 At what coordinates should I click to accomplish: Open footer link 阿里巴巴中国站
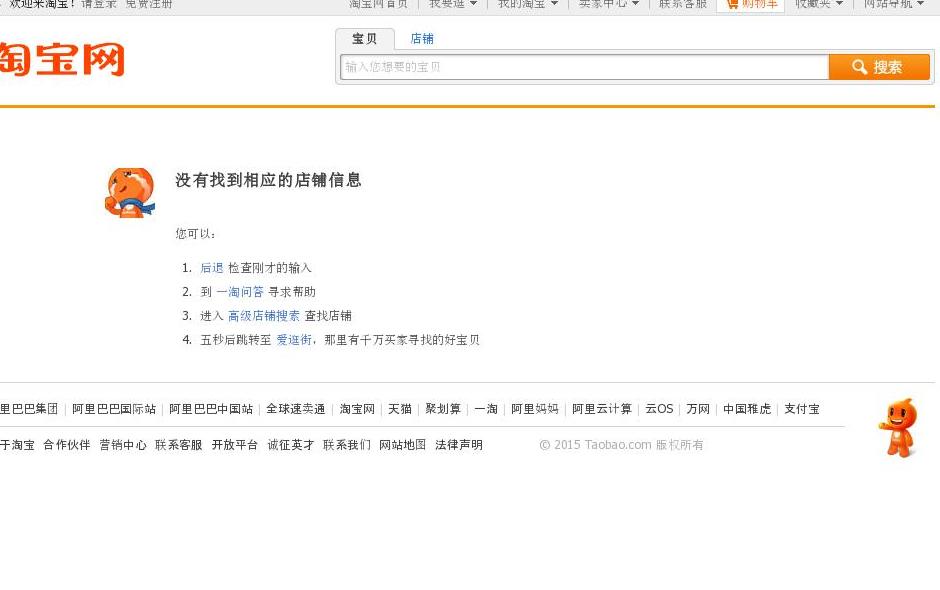tap(211, 409)
